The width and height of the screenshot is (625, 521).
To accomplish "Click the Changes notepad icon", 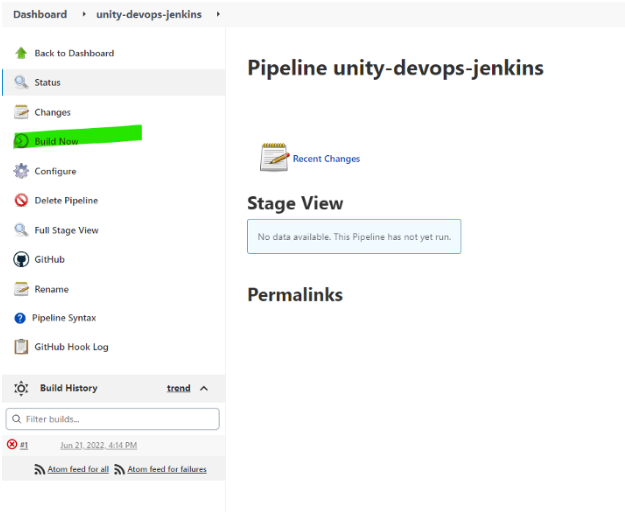I will click(21, 112).
